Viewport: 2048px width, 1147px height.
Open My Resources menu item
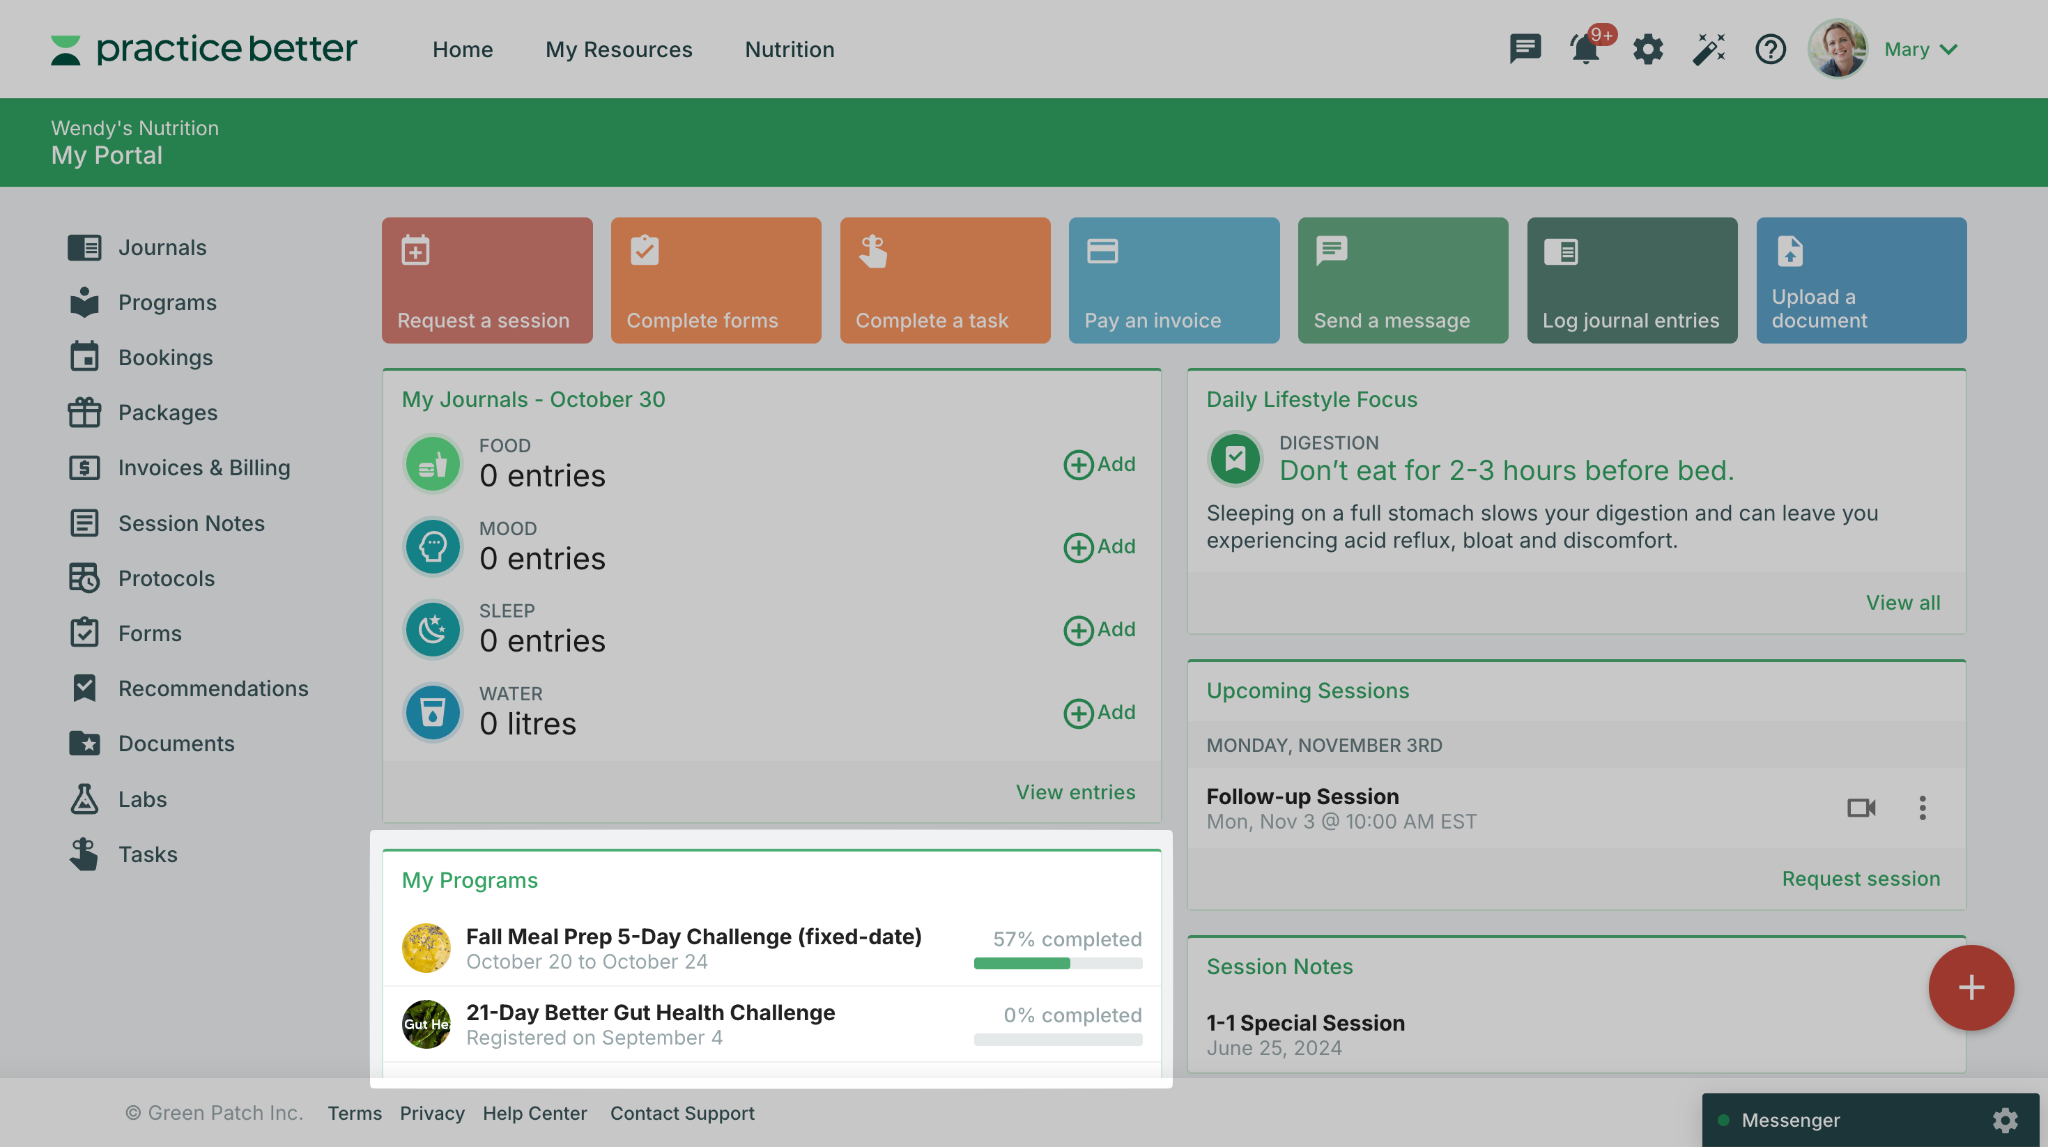point(618,49)
